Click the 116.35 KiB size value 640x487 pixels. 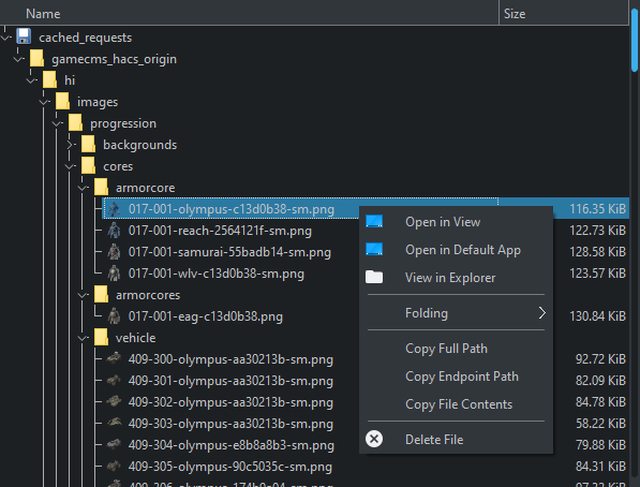pyautogui.click(x=597, y=209)
